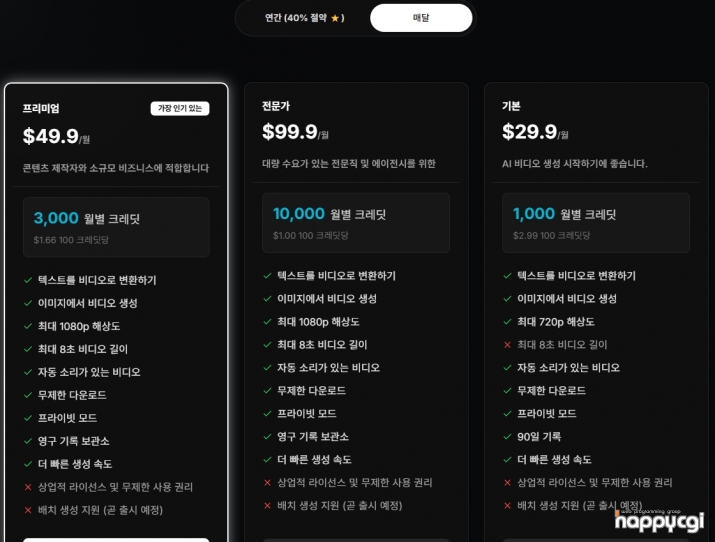Click checkmark beside Pro 프라이빗 모드

tap(267, 413)
